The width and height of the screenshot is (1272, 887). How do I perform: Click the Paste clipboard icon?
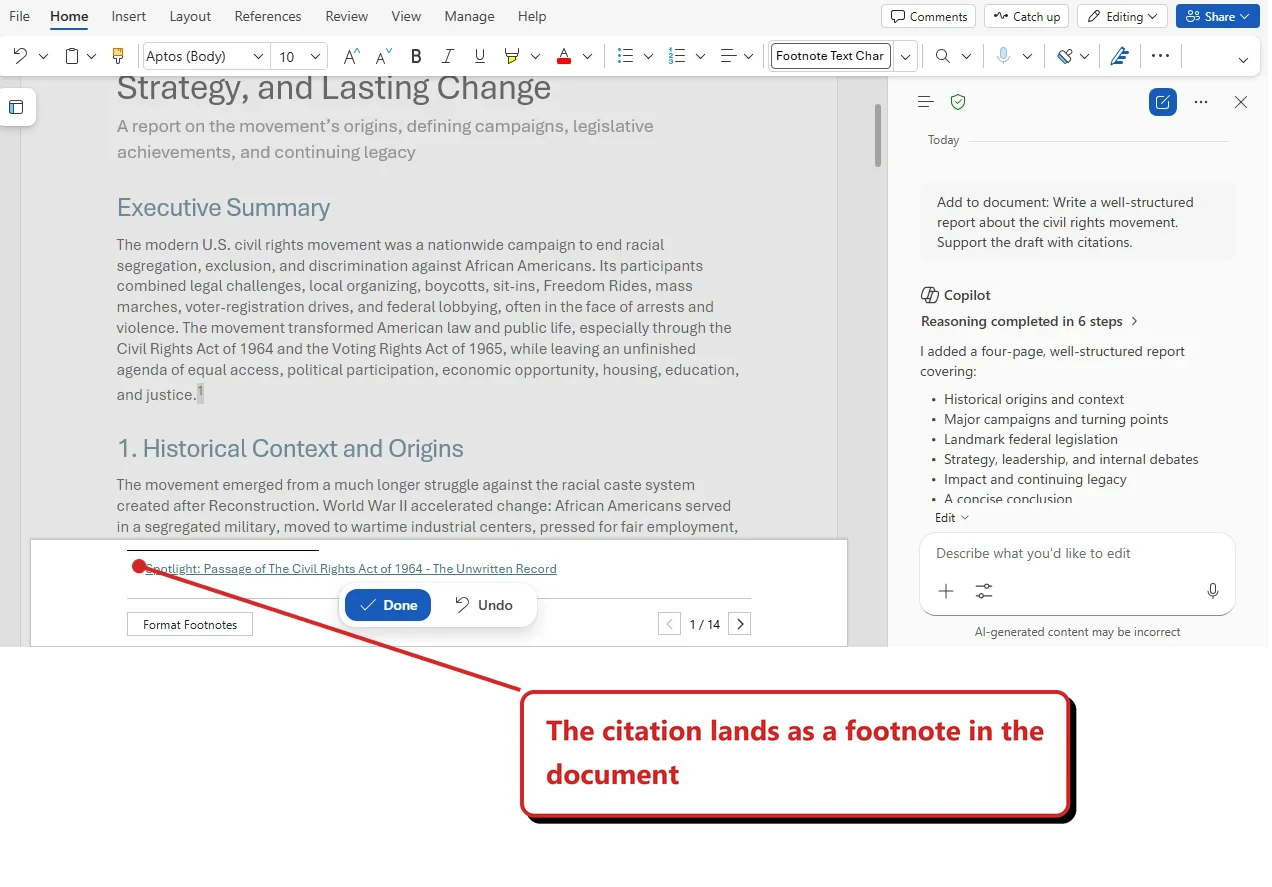[72, 56]
